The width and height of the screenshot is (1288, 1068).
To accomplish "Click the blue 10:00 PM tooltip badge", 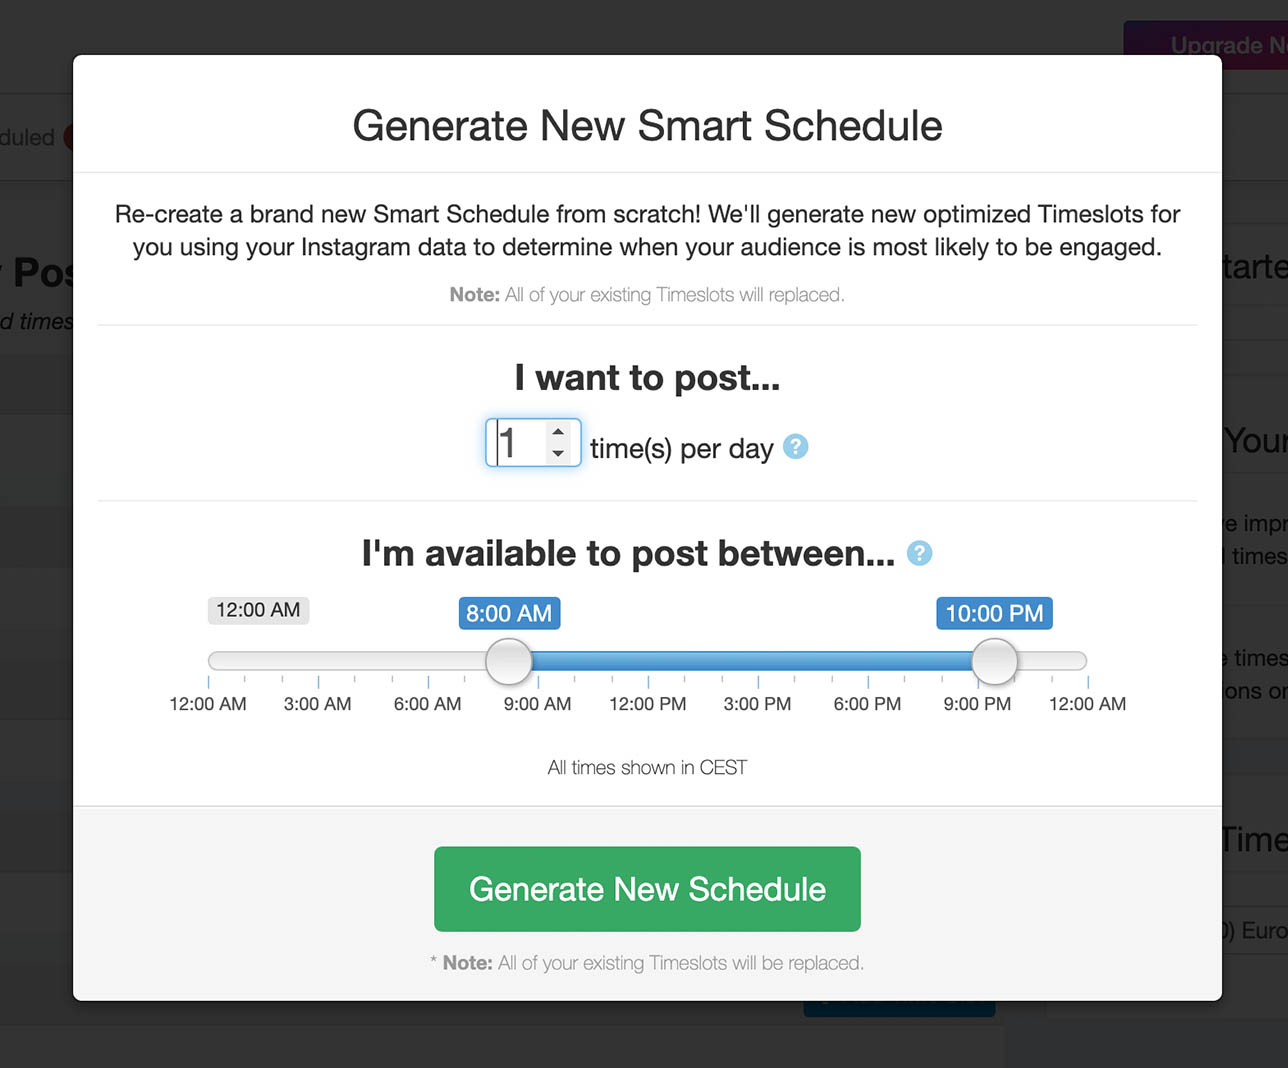I will click(994, 613).
